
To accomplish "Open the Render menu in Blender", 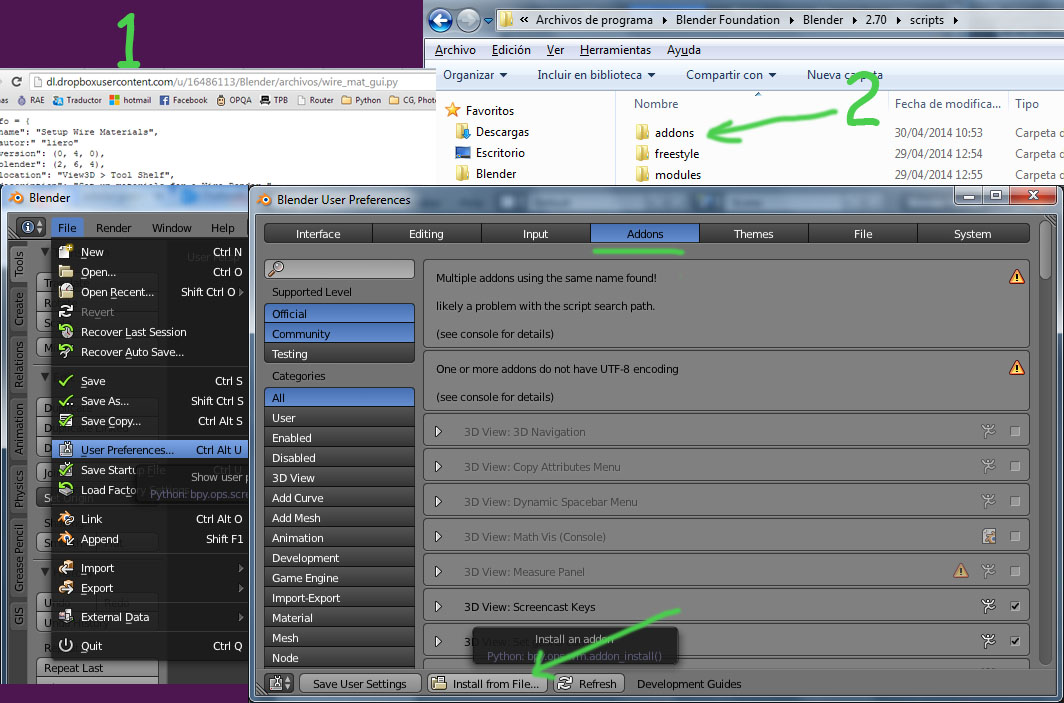I will tap(113, 227).
